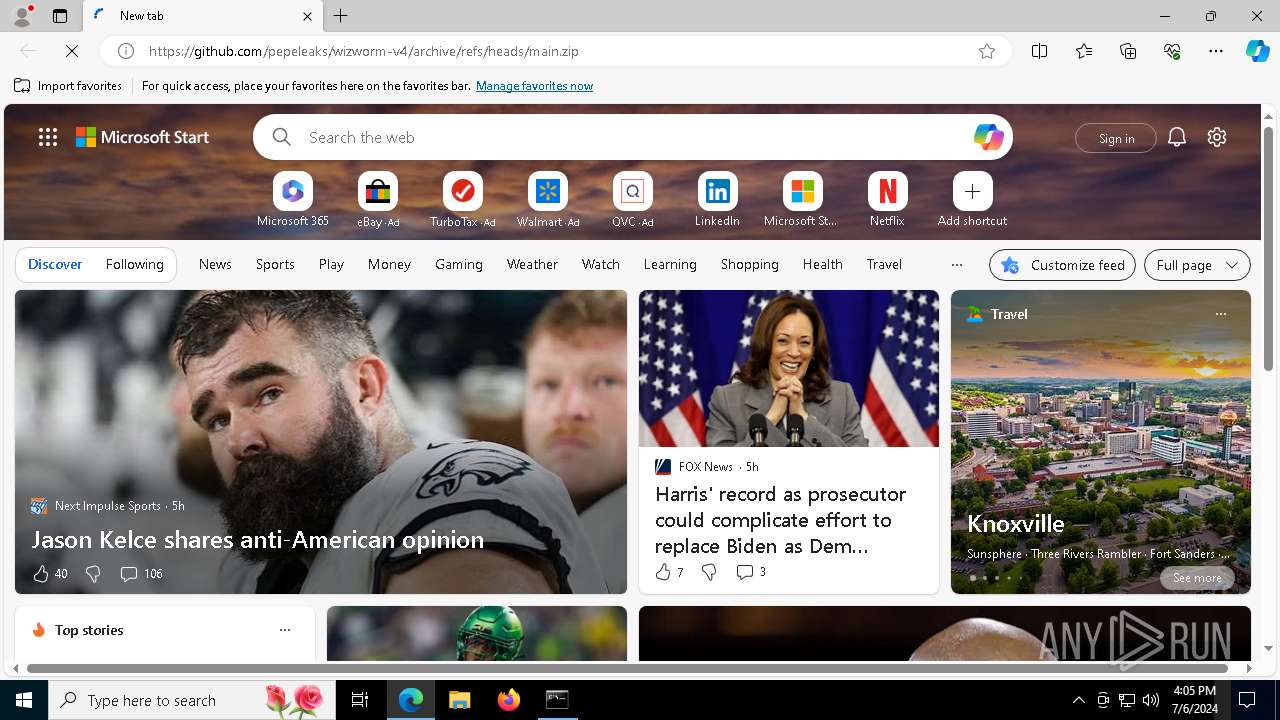Open Jason Kelce shares anti-American opinion story
This screenshot has width=1280, height=720.
coord(257,539)
